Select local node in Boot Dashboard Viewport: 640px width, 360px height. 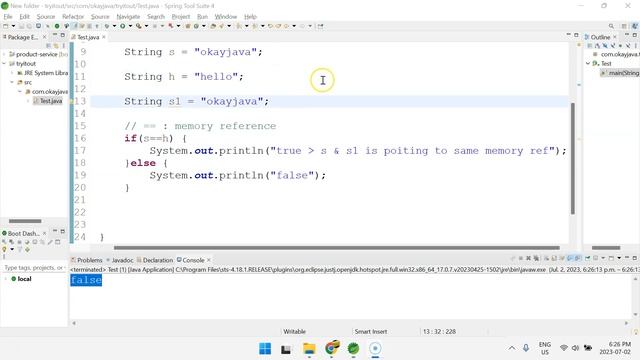(24, 279)
